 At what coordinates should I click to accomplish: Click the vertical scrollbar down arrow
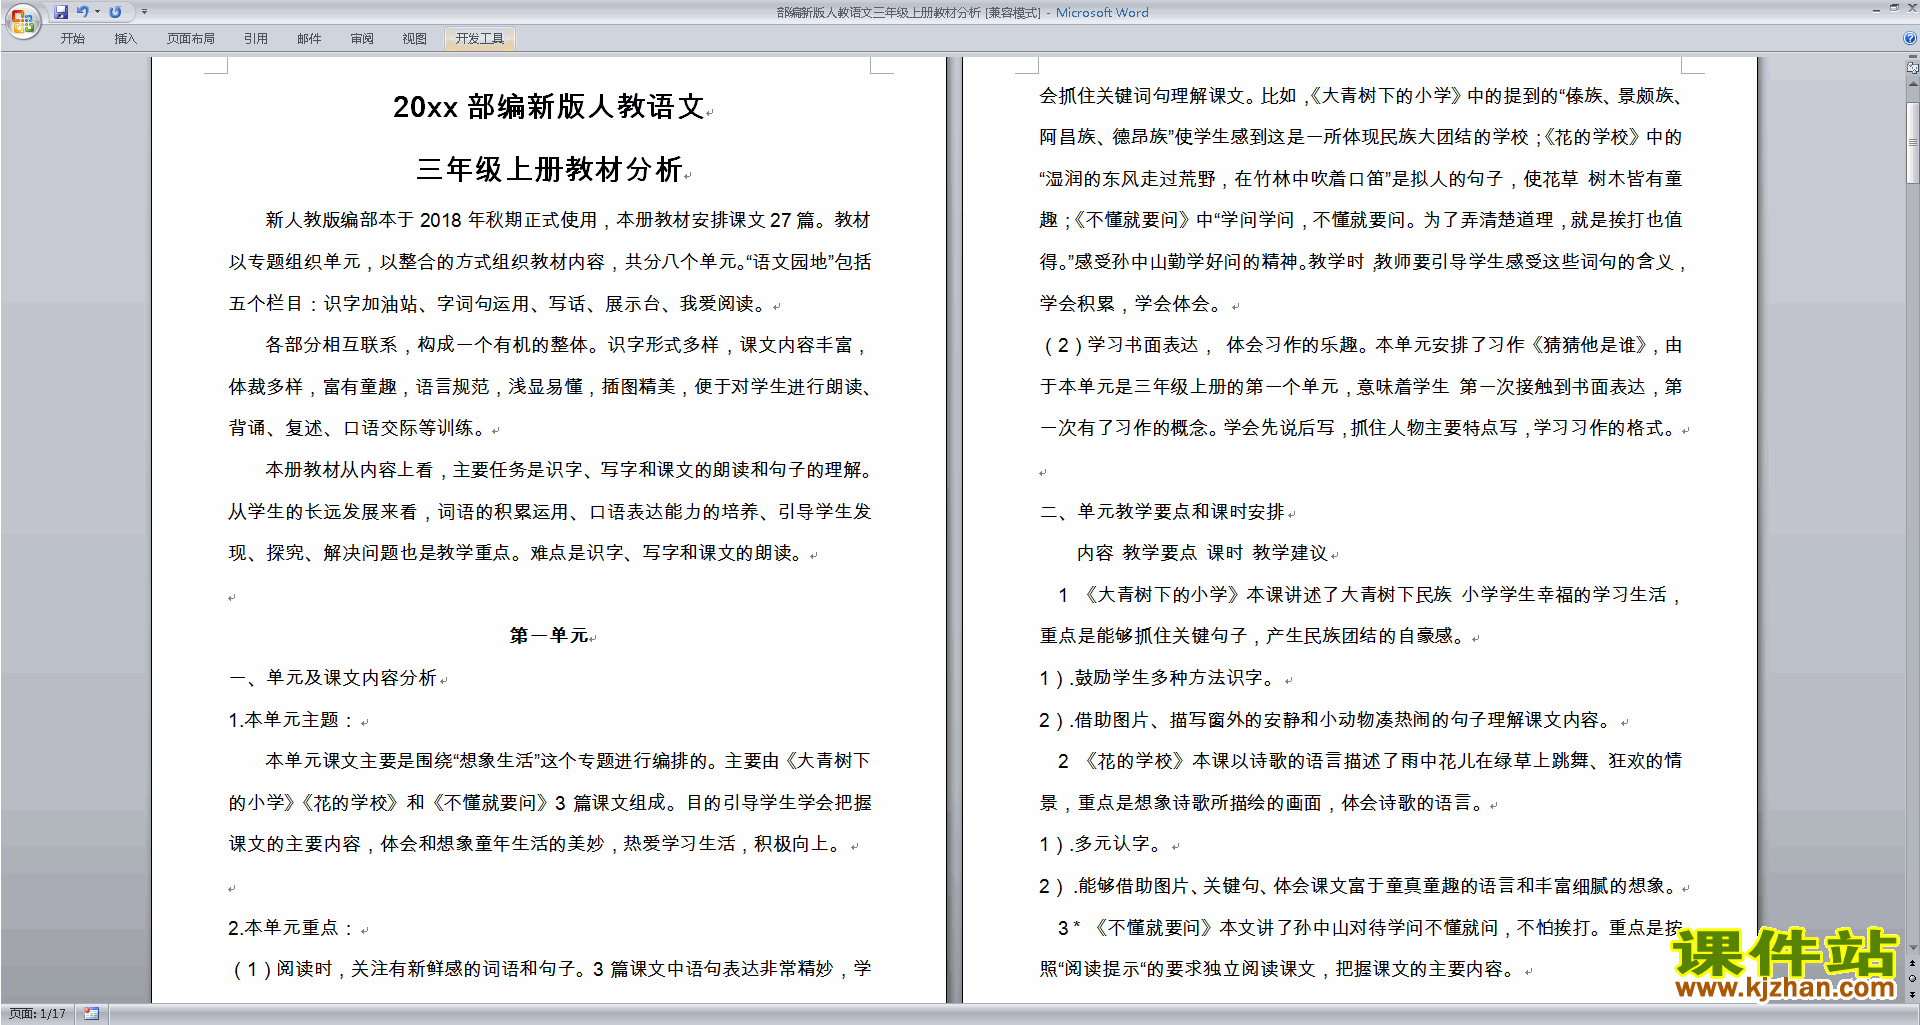click(1913, 948)
